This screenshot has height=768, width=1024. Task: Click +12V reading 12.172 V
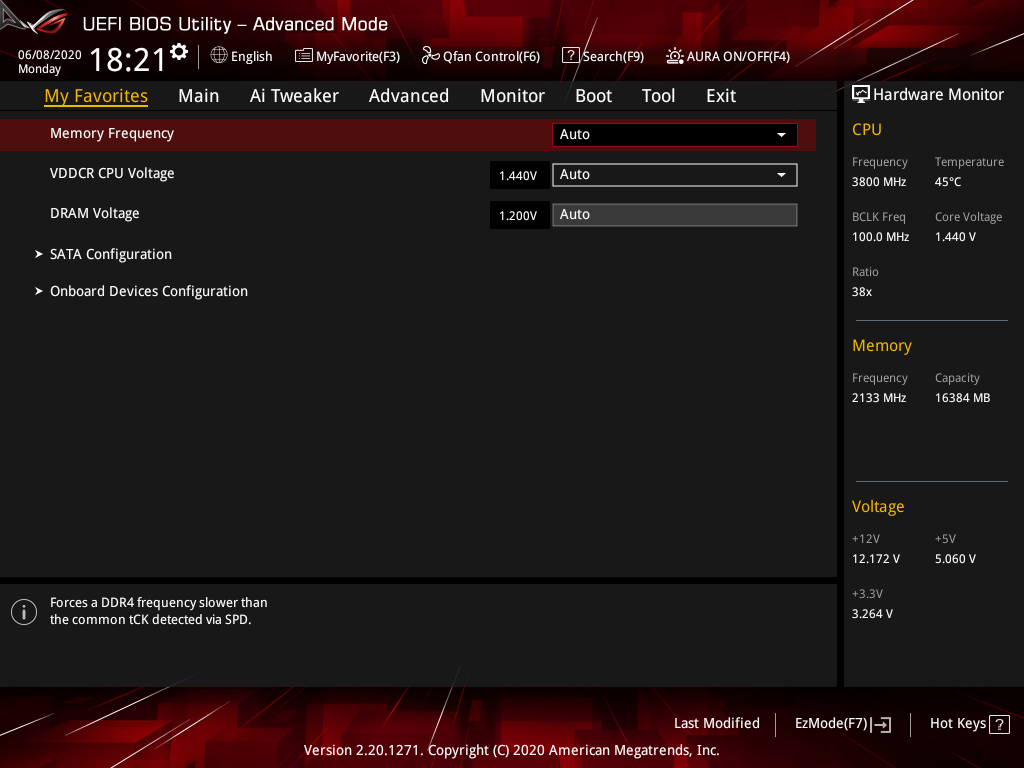pyautogui.click(x=875, y=559)
